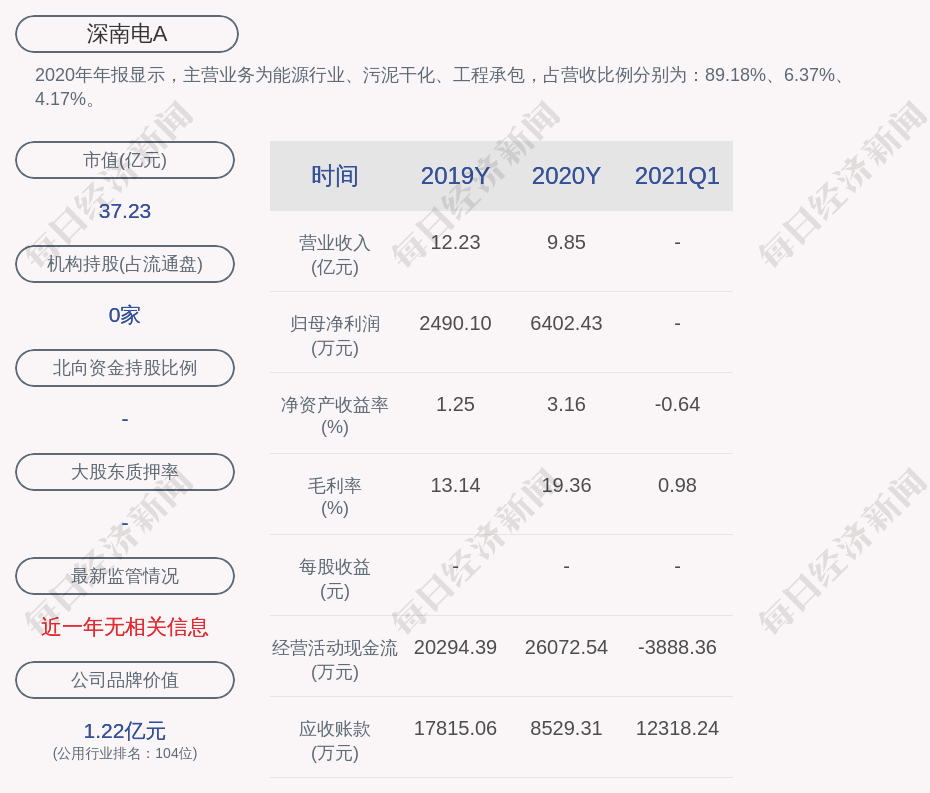The height and width of the screenshot is (793, 930).
Task: Click cash flow value 20294.39
Action: tap(456, 648)
